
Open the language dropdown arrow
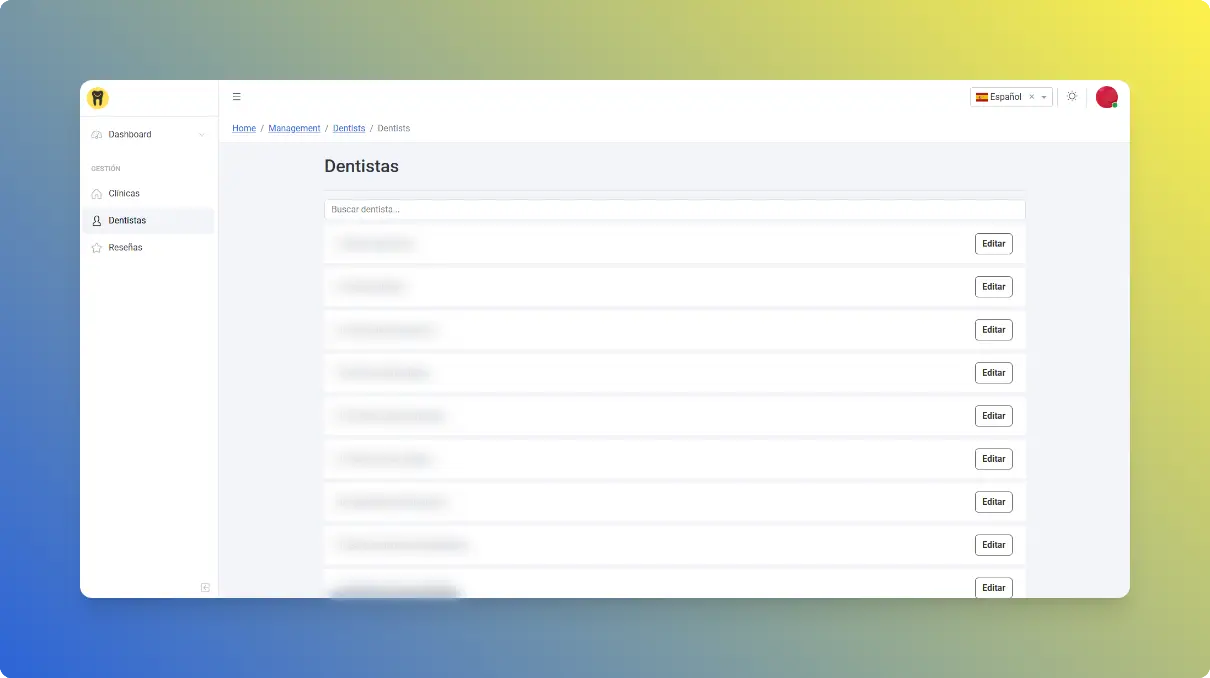click(x=1044, y=97)
